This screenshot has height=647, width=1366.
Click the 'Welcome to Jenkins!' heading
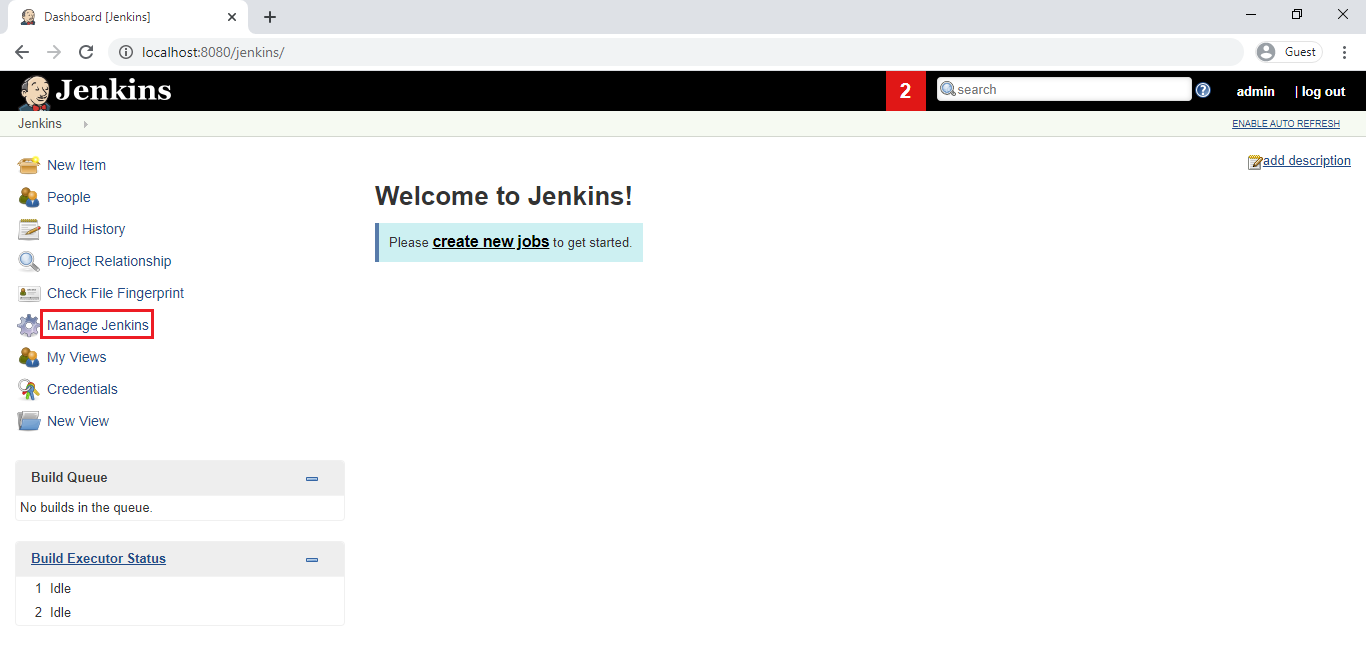503,196
